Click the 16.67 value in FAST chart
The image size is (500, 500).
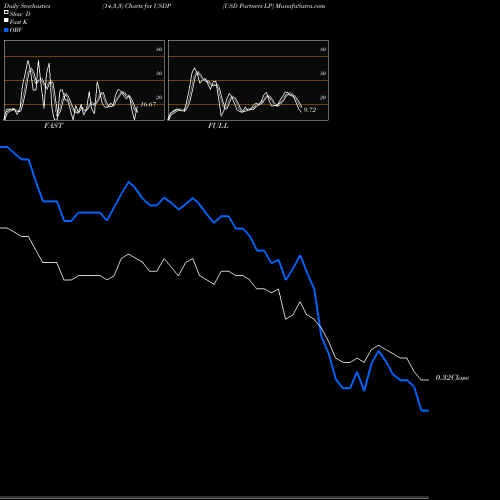pyautogui.click(x=148, y=105)
